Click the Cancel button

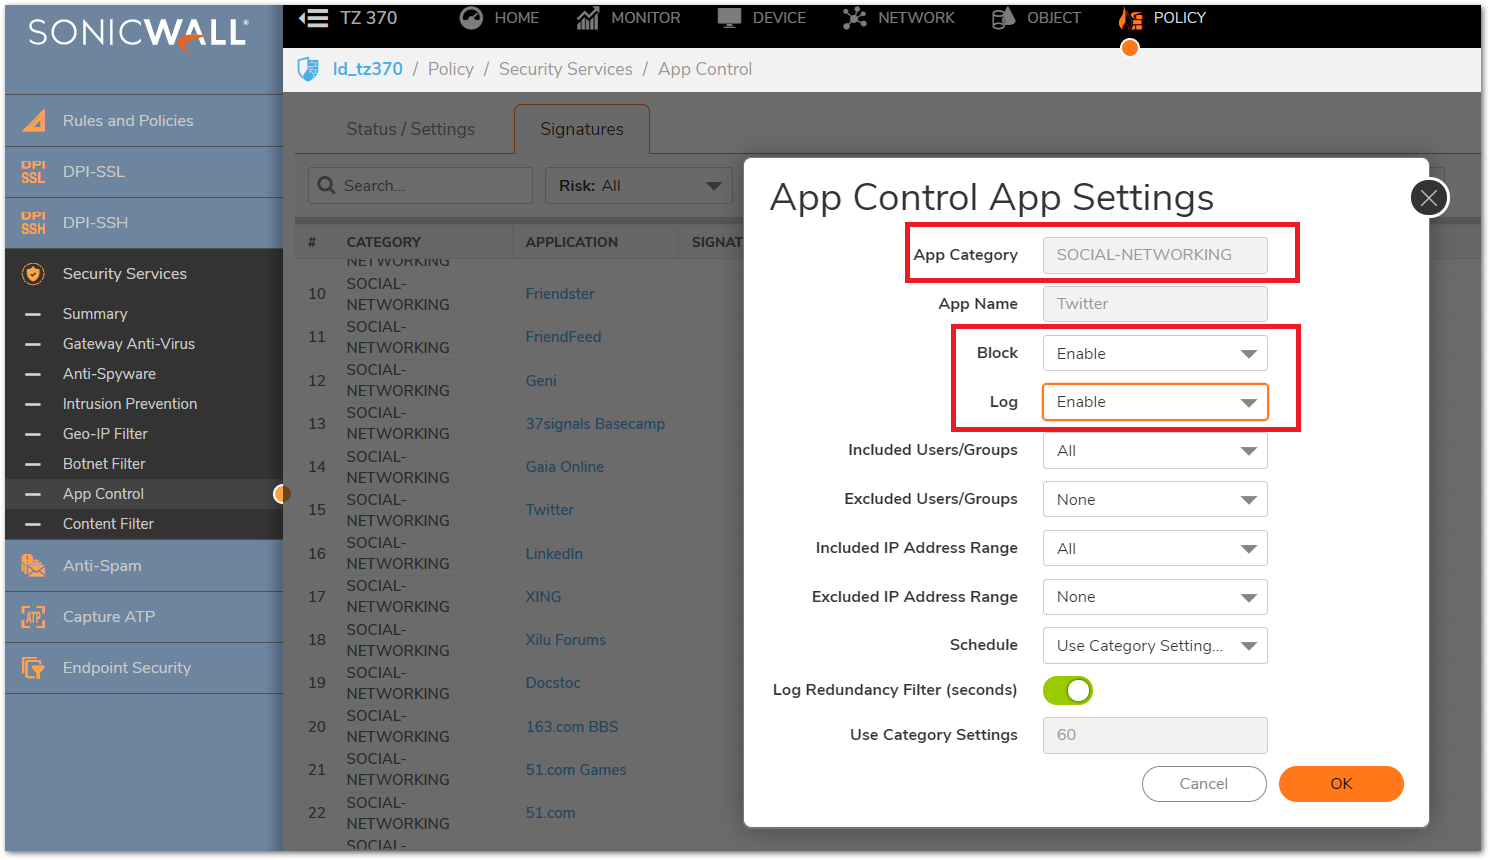pyautogui.click(x=1203, y=784)
